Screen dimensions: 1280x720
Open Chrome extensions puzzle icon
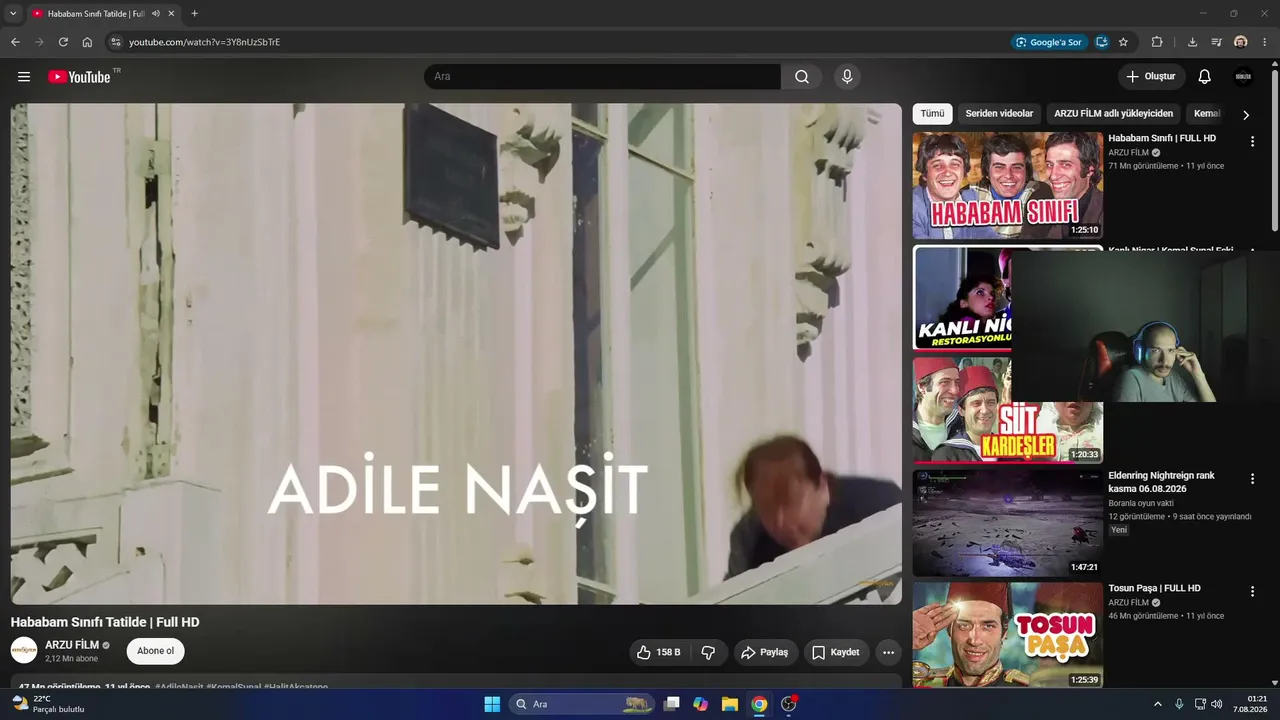[x=1157, y=42]
